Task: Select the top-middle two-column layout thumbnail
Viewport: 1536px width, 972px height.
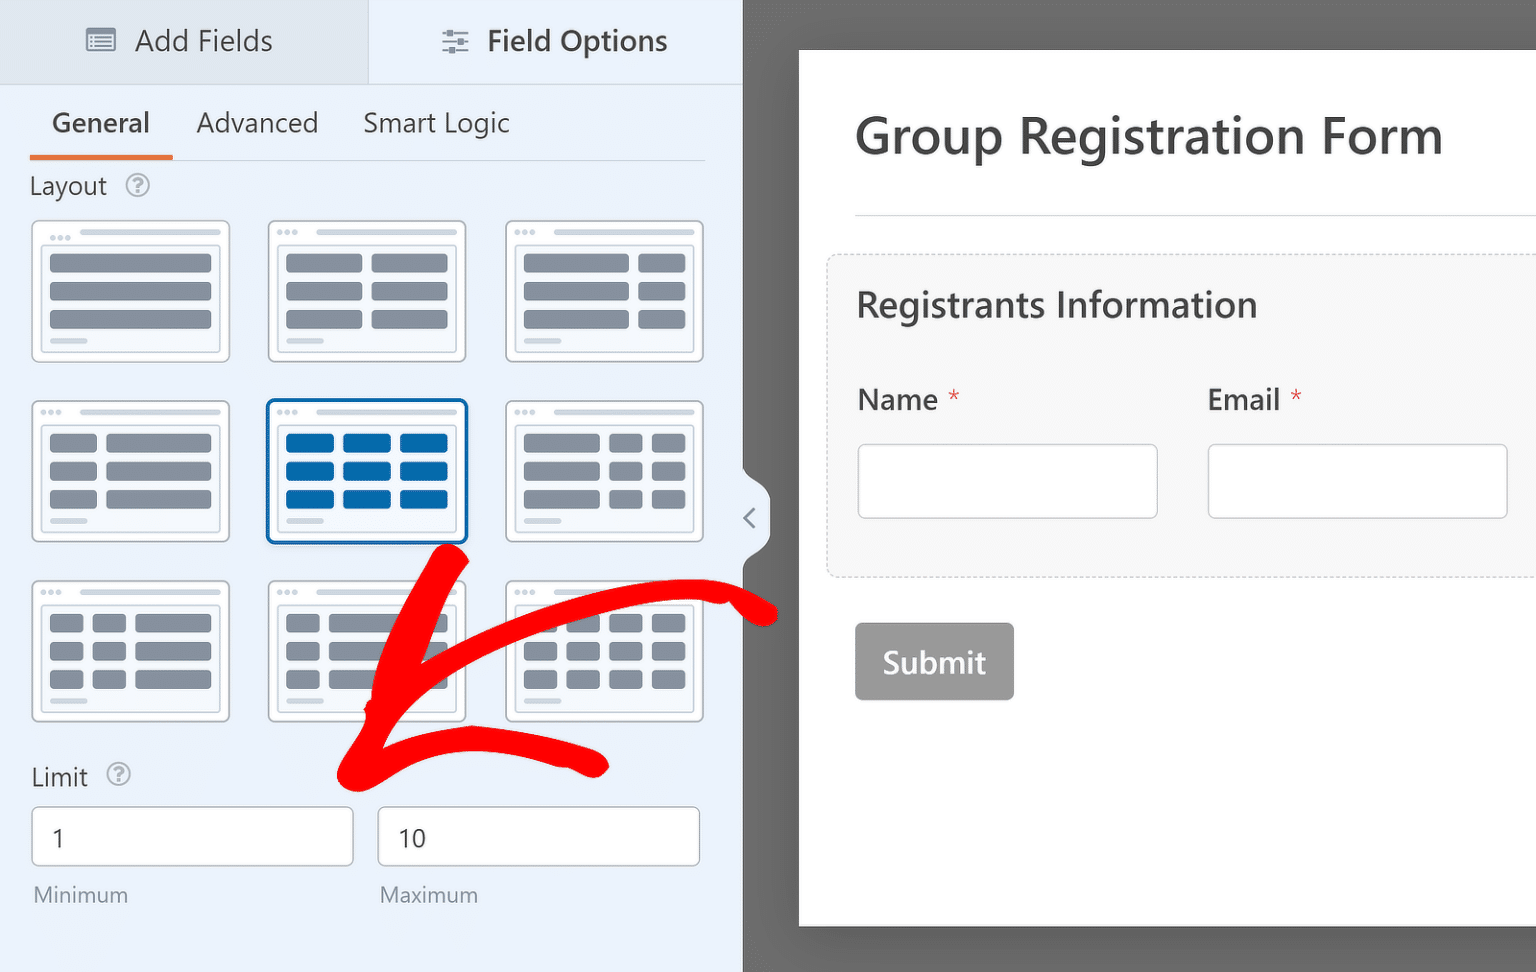Action: coord(367,291)
